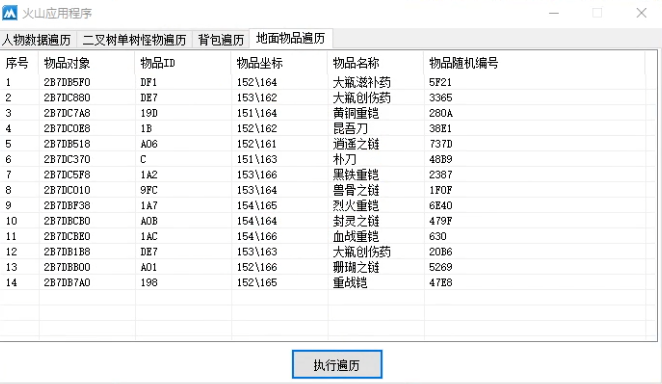Screen dimensions: 662x384
Task: Select object cell 2B7DBCB0
Action: pos(67,221)
